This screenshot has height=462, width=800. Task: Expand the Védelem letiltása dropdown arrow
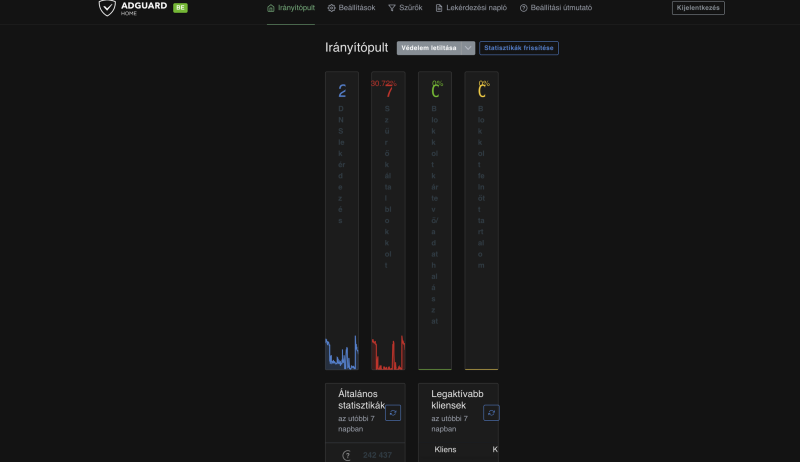point(468,48)
